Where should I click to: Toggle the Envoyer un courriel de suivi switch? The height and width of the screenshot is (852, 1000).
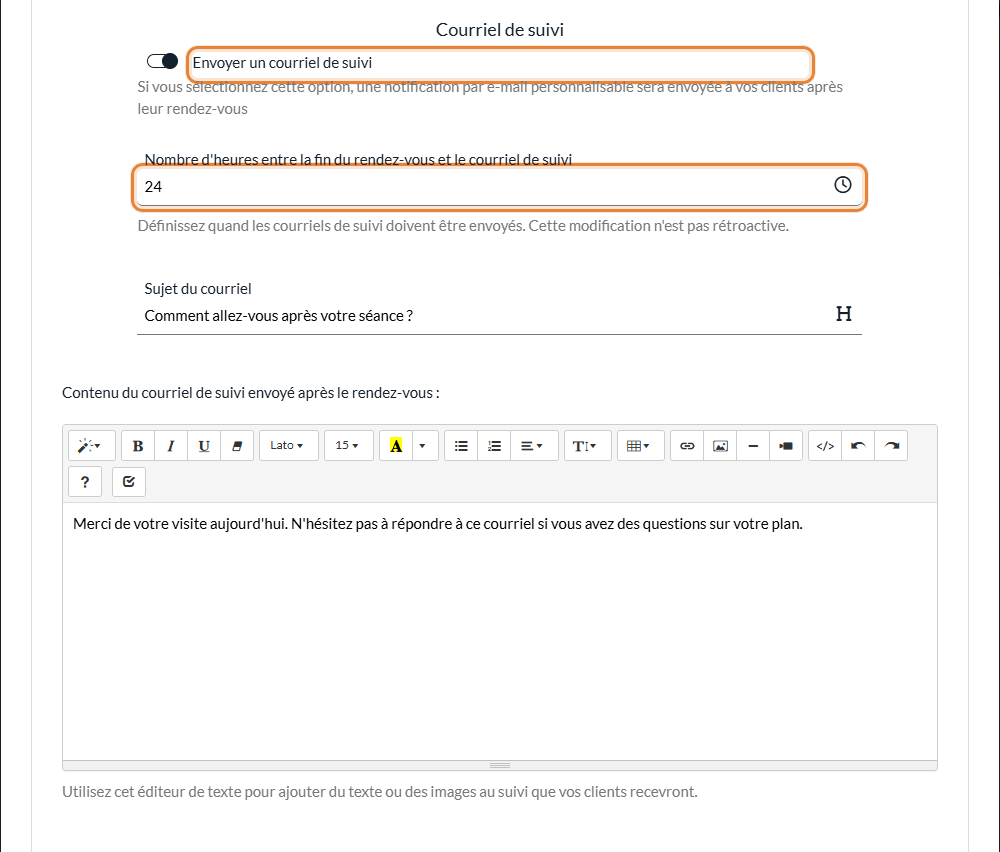[x=162, y=61]
